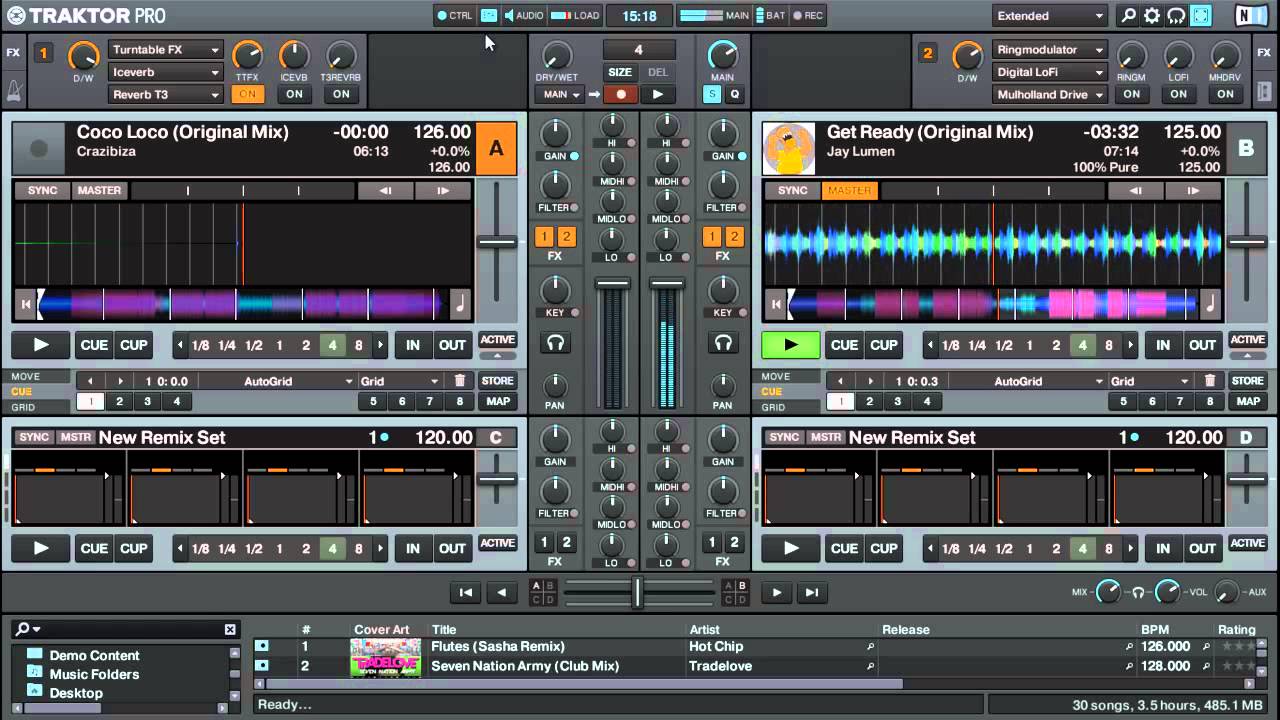Play Remix Deck D
The image size is (1280, 720).
pos(790,548)
